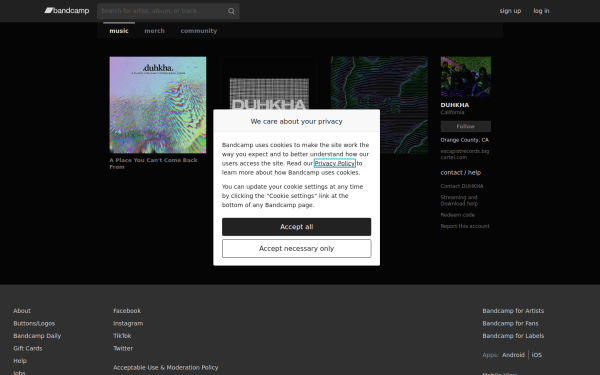
Task: Click Contact DUHKHA link
Action: (462, 186)
